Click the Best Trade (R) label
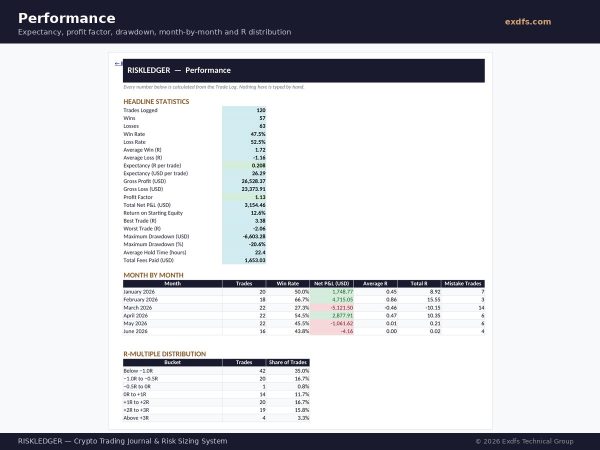The height and width of the screenshot is (450, 600). pyautogui.click(x=140, y=221)
